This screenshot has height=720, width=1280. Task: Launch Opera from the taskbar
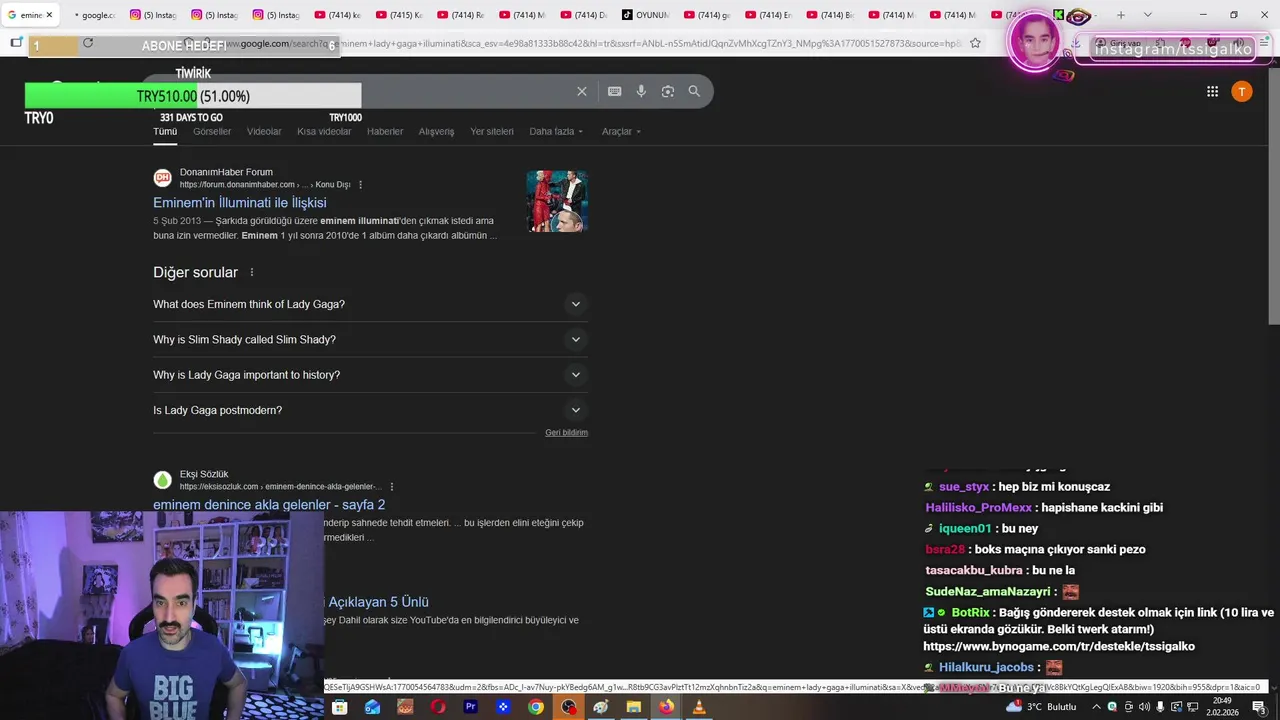click(x=438, y=707)
